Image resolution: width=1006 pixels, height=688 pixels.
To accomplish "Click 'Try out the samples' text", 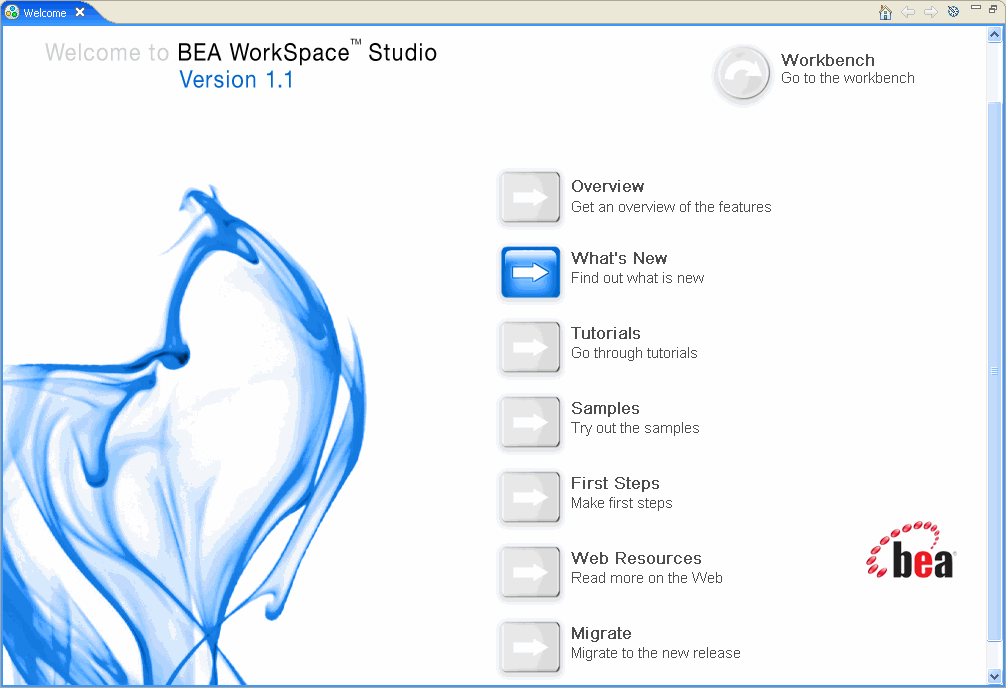I will click(635, 428).
